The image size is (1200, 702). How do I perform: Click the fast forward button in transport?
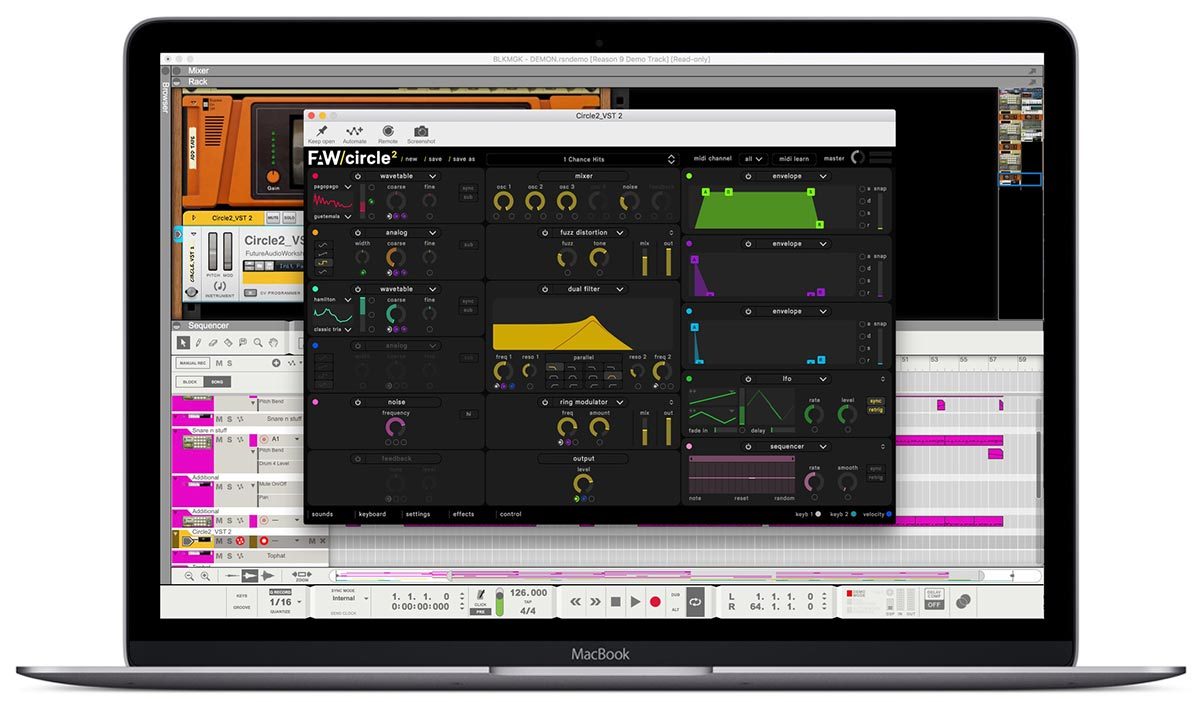coord(596,602)
